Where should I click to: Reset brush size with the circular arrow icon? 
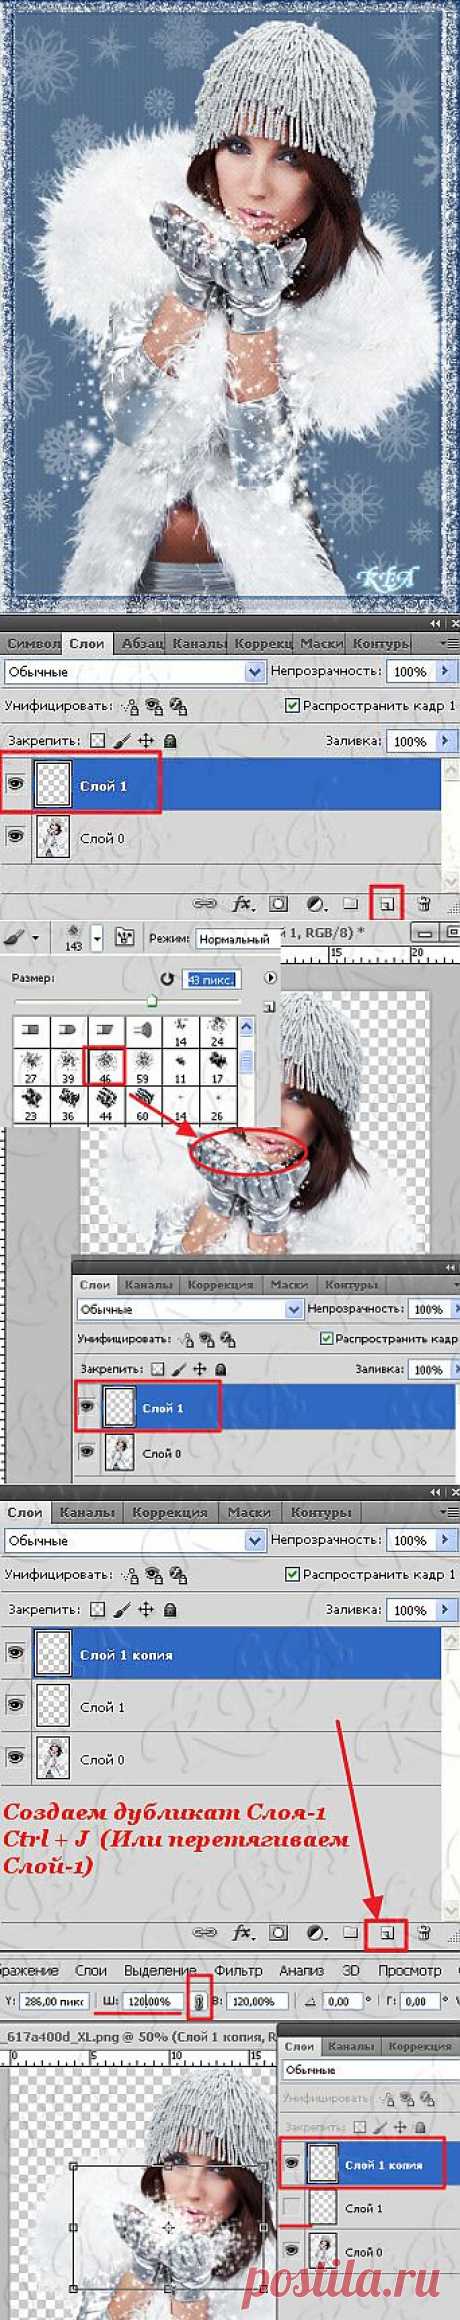coord(167,979)
